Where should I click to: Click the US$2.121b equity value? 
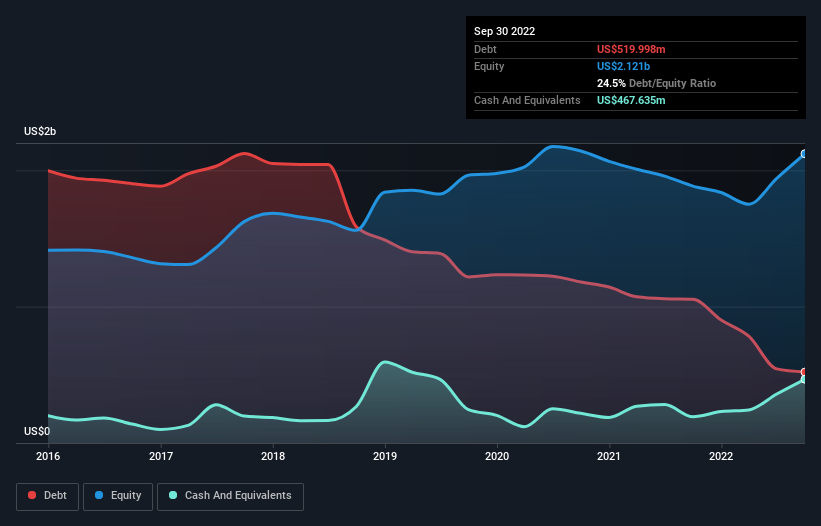point(623,66)
